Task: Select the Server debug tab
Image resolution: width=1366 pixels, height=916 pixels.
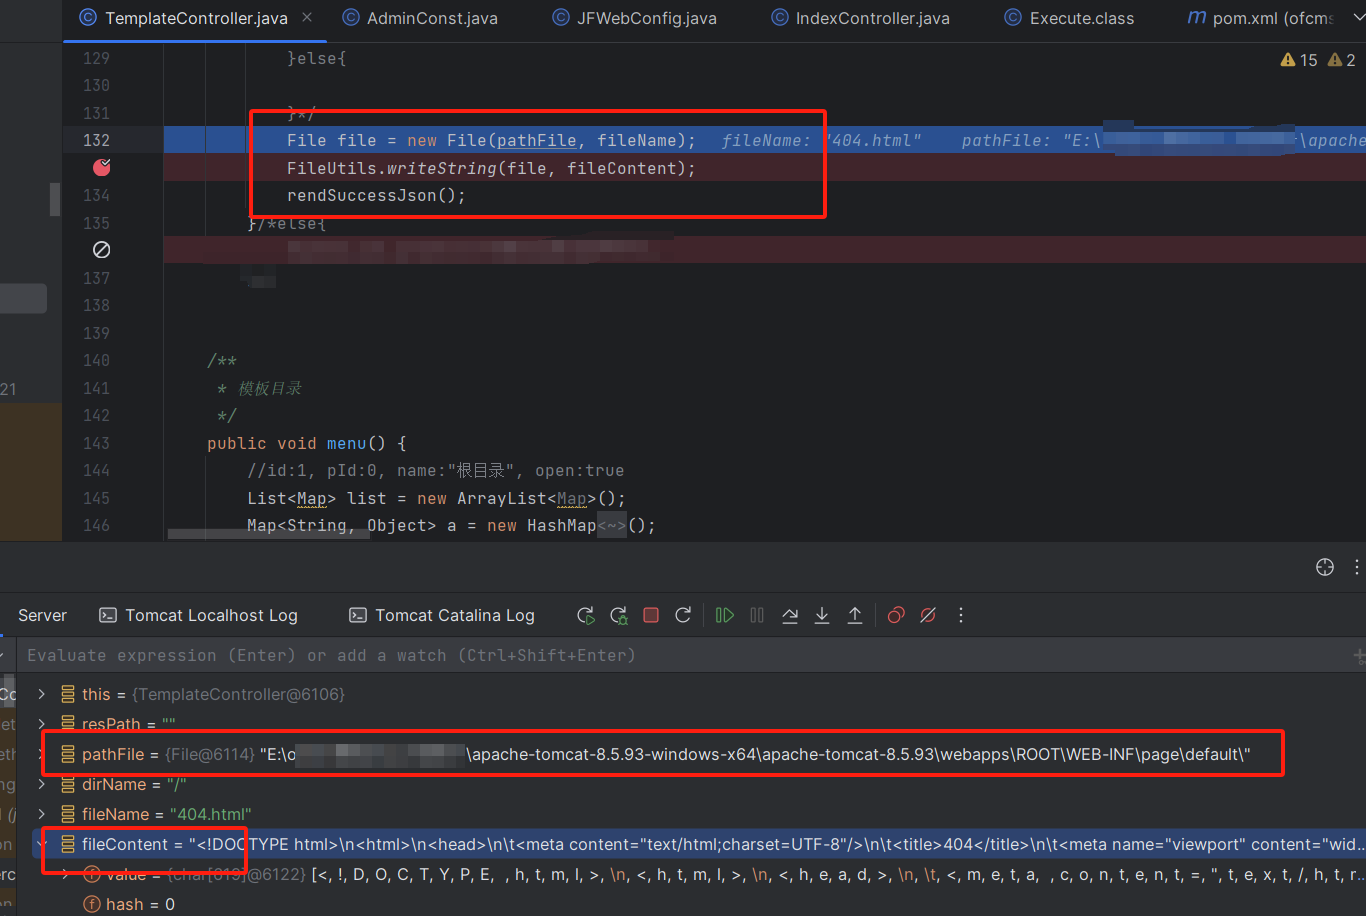Action: point(42,615)
